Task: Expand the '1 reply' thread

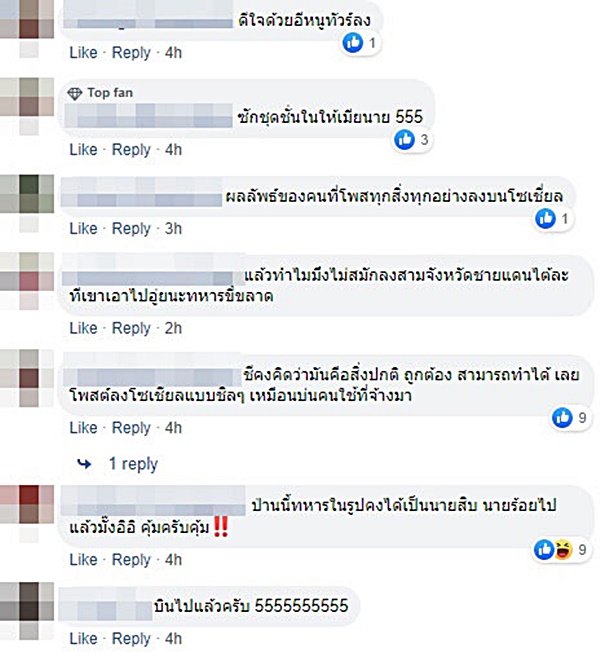Action: [x=133, y=464]
